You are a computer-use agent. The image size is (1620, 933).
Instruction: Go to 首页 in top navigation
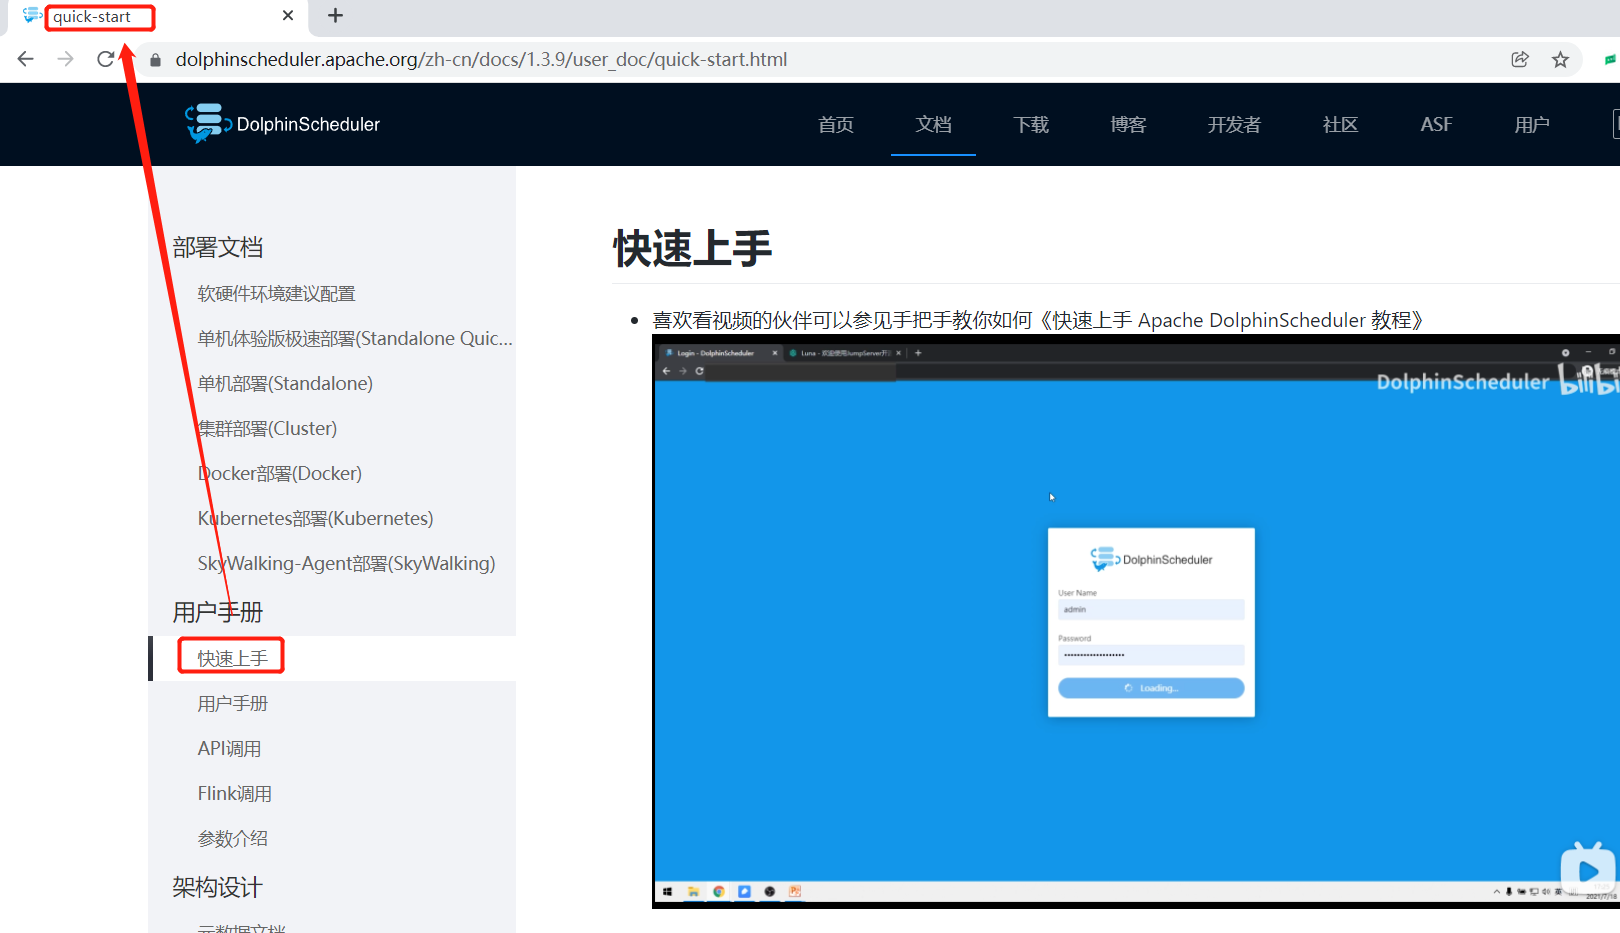tap(836, 124)
